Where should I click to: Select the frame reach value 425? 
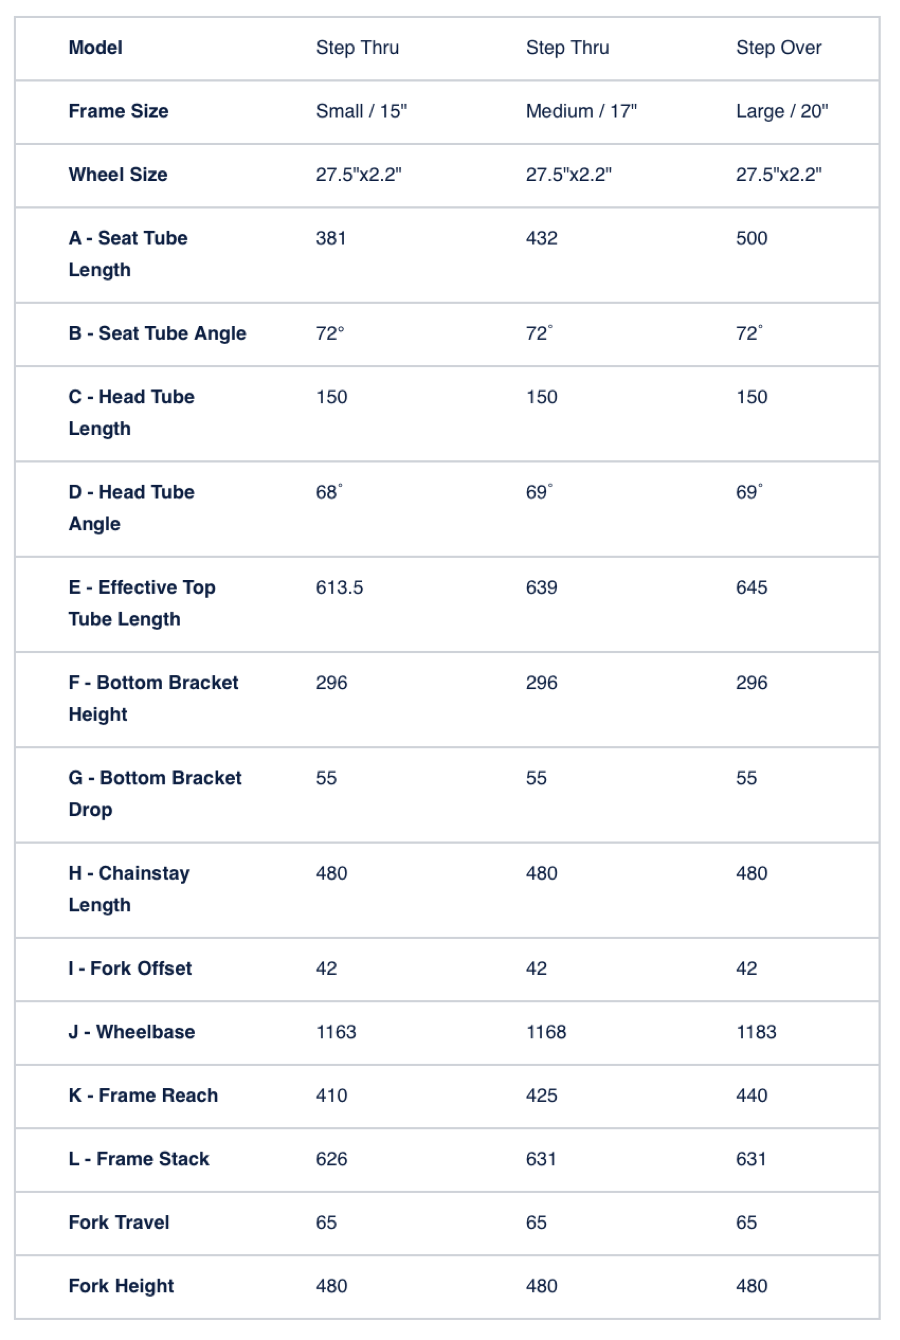(x=542, y=1095)
